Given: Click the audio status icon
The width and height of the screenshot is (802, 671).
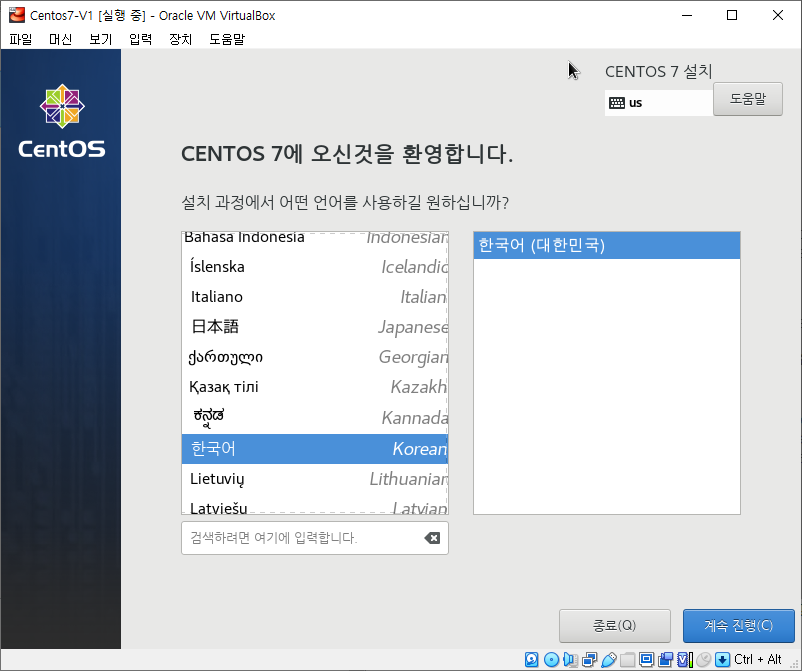Looking at the screenshot, I should [570, 659].
